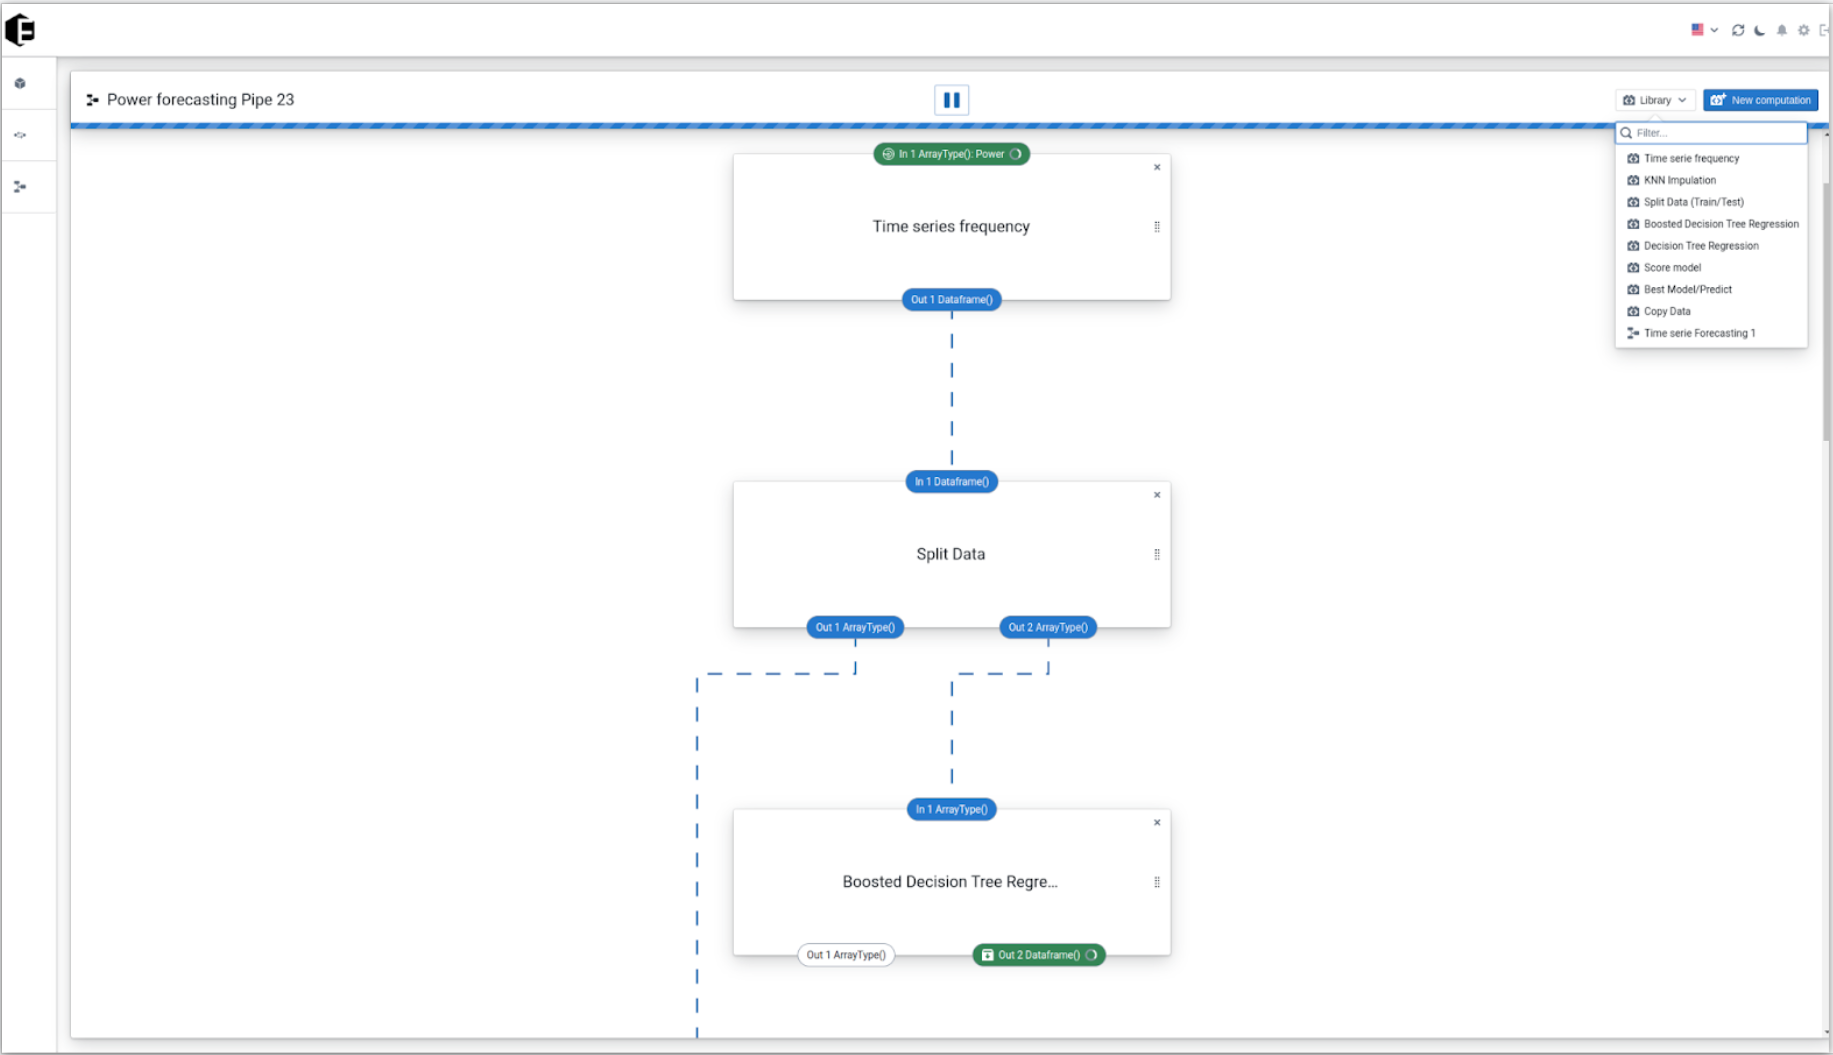1833x1055 pixels.
Task: Expand the language flag dropdown
Action: (1704, 30)
